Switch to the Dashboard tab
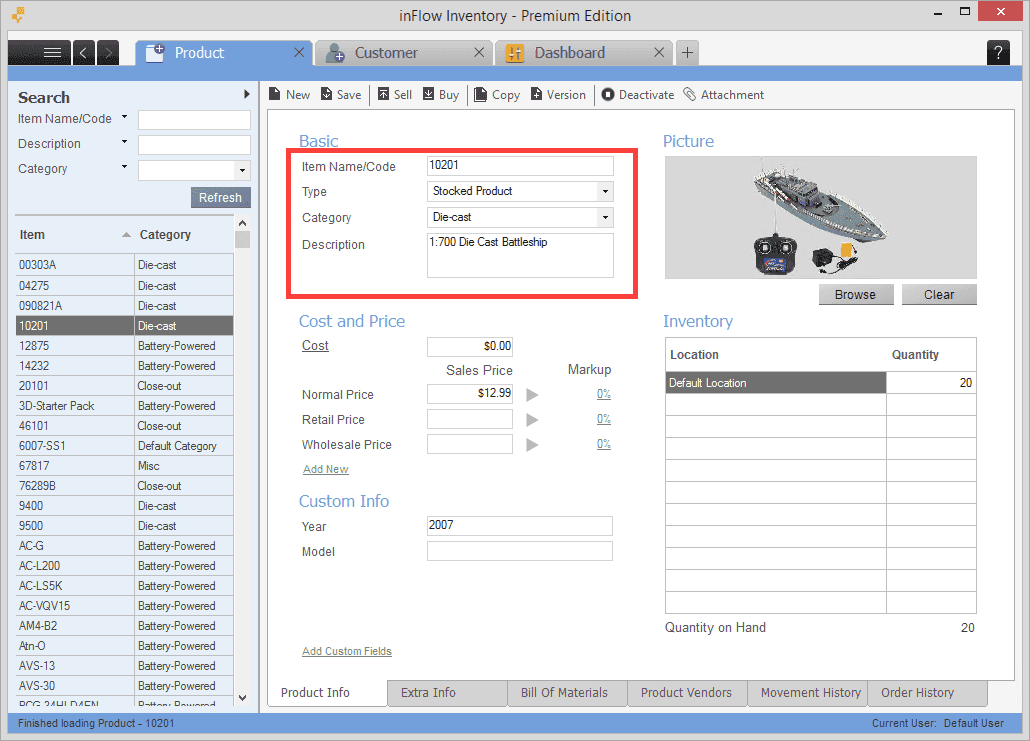This screenshot has width=1030, height=741. [569, 52]
